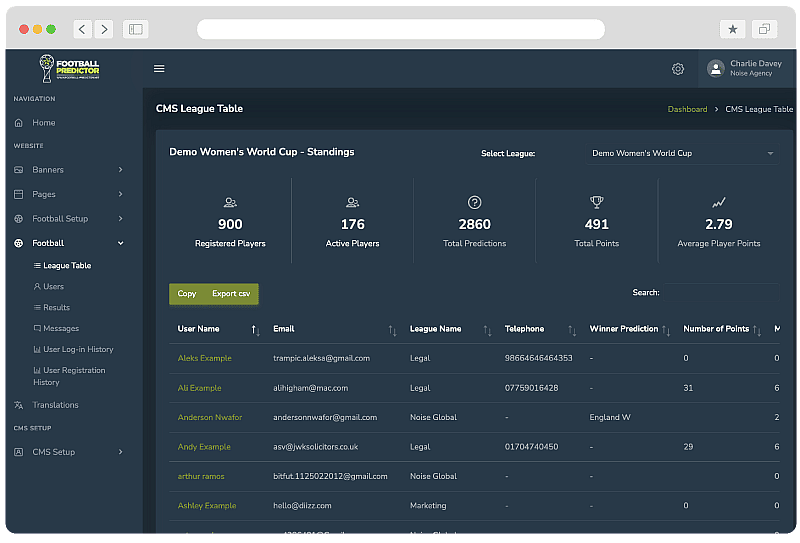
Task: Sort by User Name column arrows
Action: click(x=256, y=330)
